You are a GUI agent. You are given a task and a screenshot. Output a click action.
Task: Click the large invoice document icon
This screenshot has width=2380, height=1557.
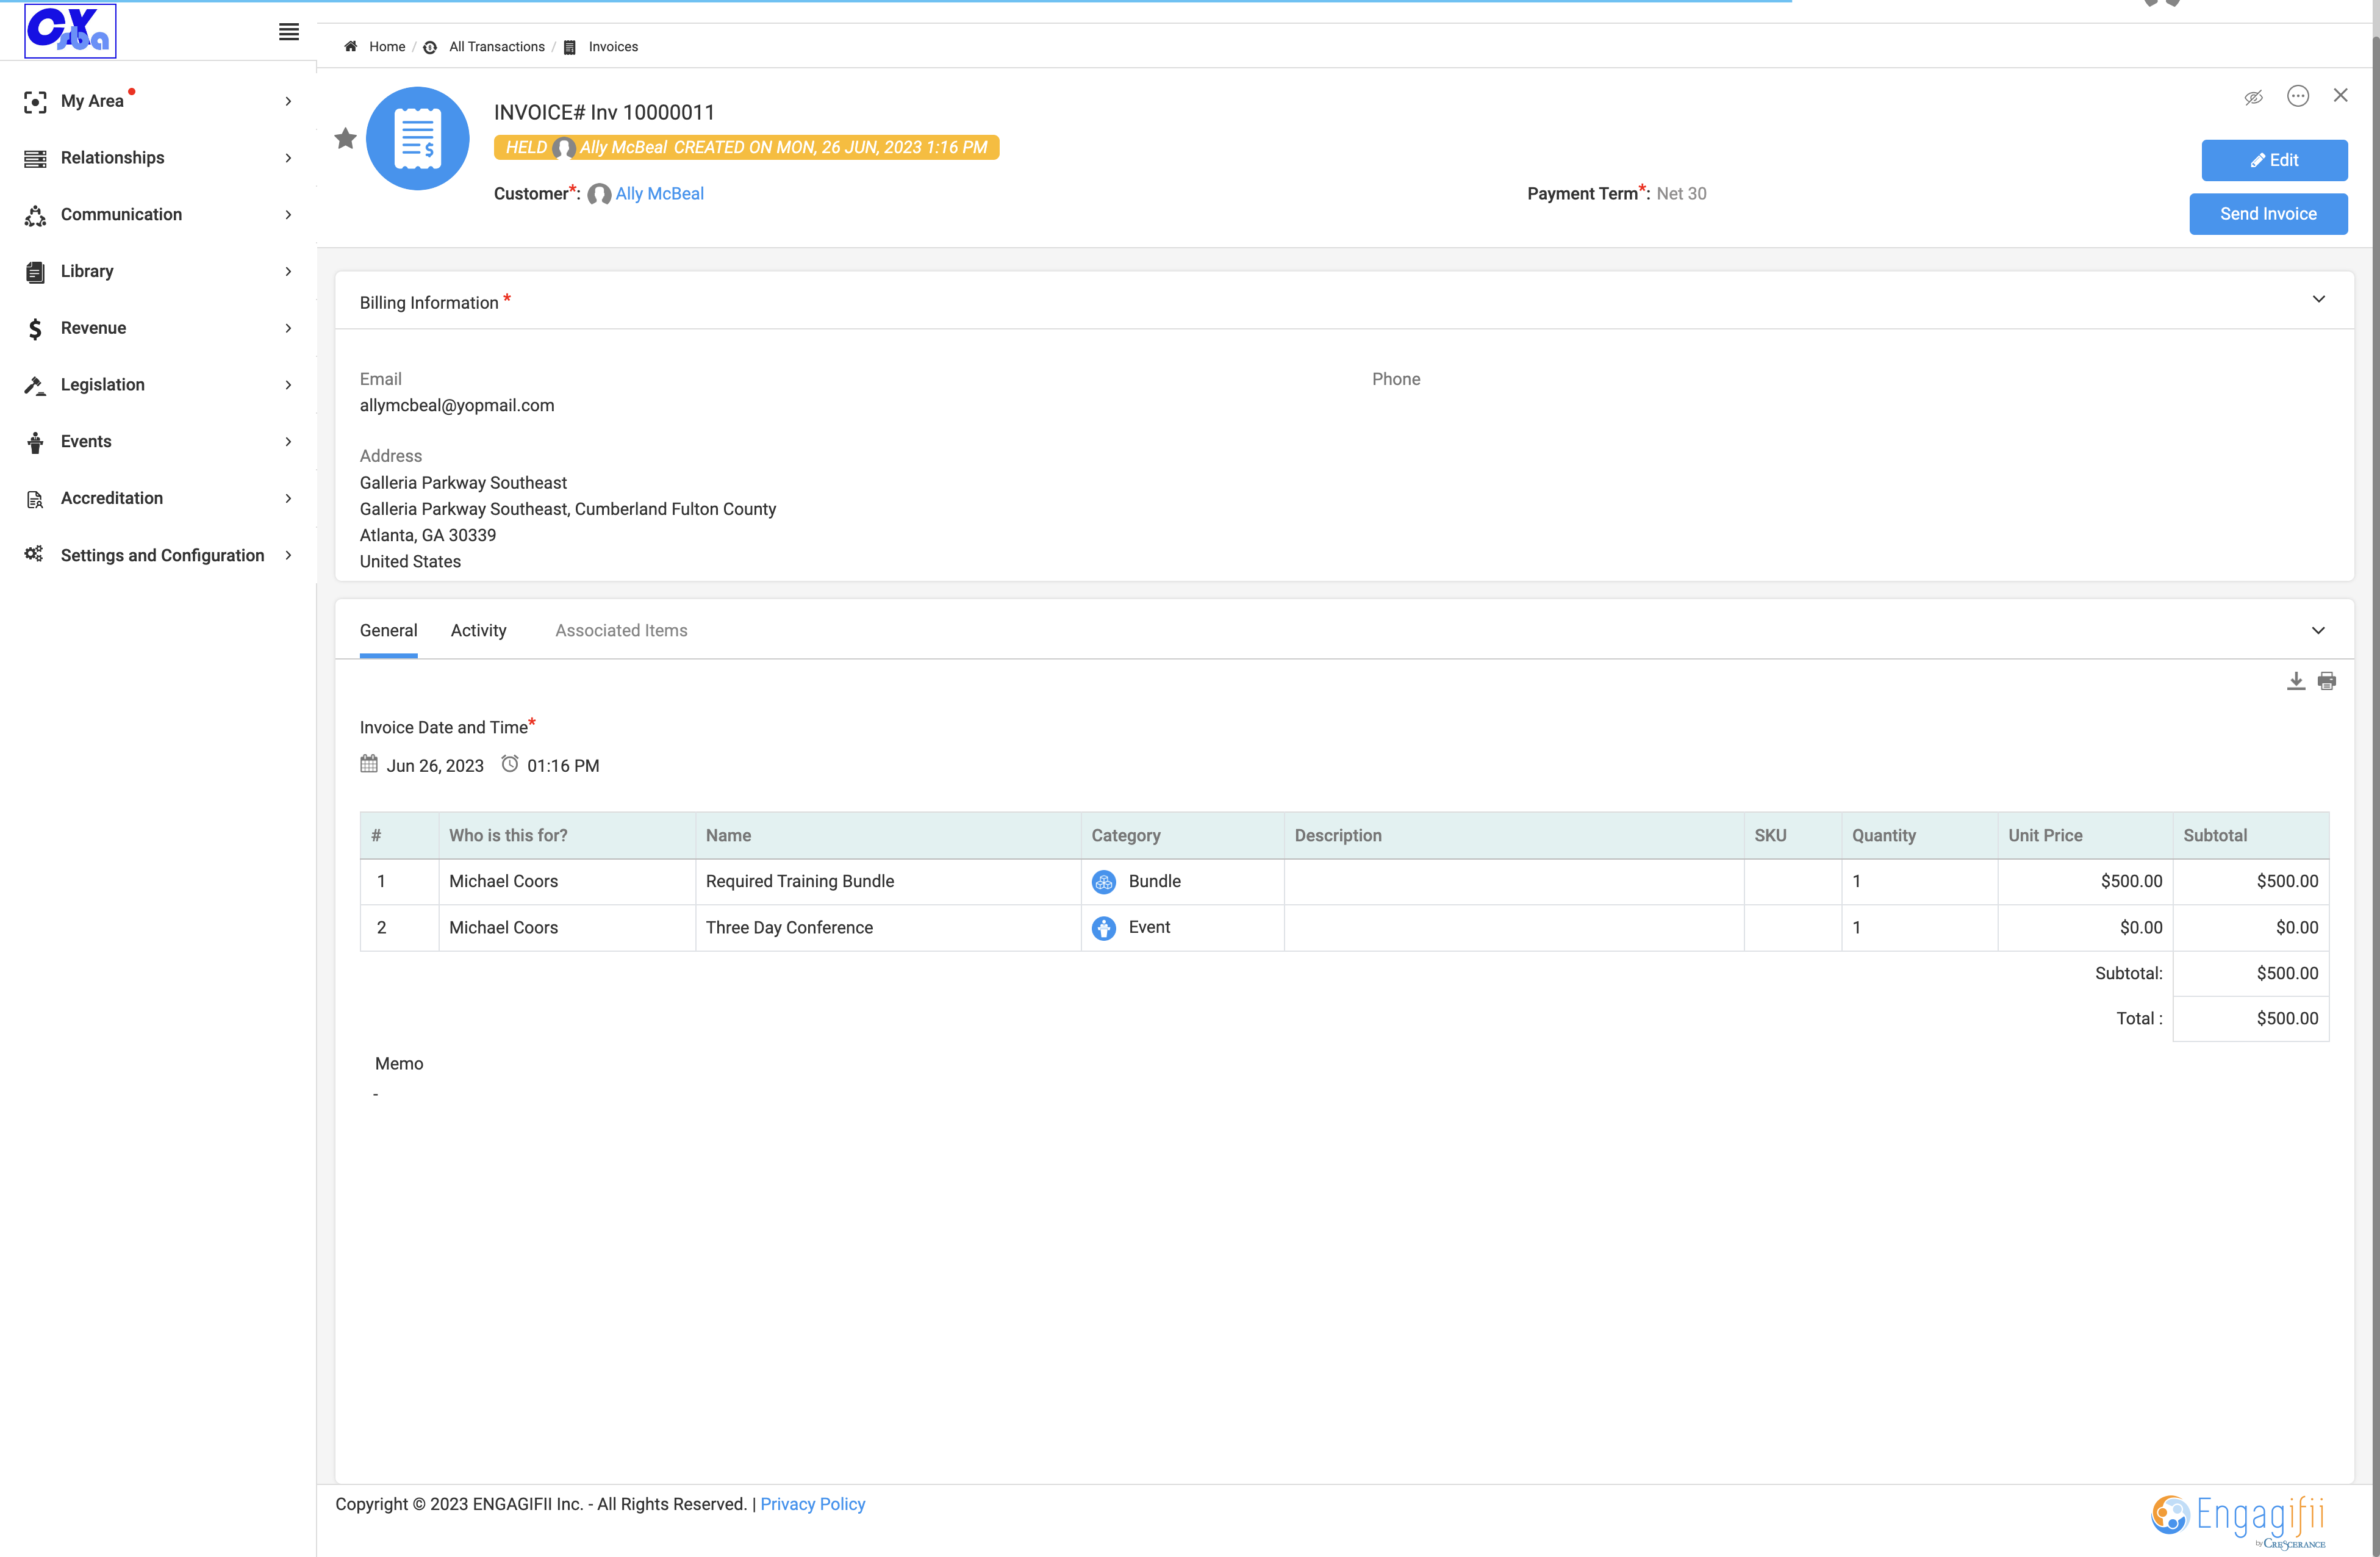point(417,138)
